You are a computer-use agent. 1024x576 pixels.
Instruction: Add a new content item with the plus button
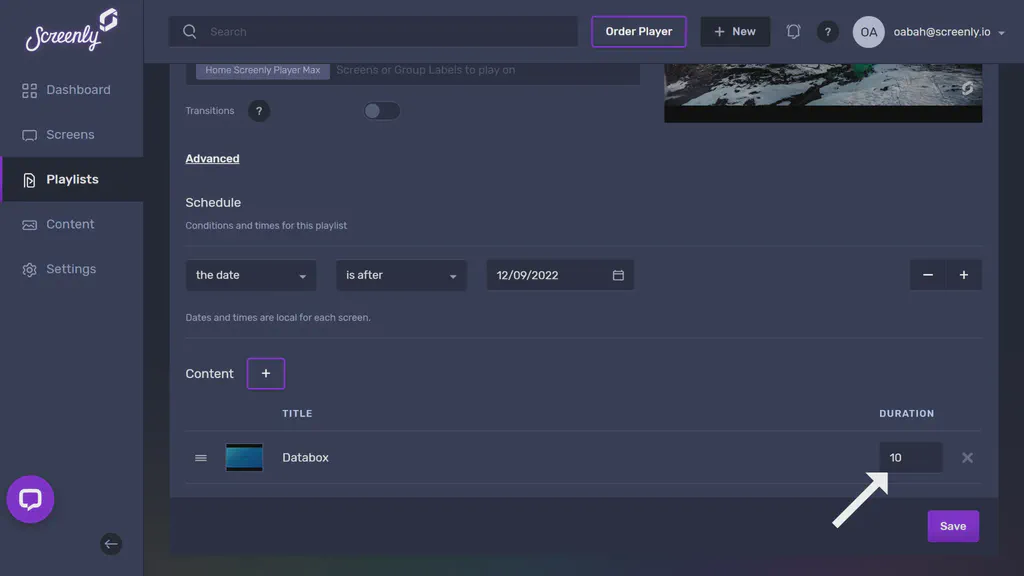tap(265, 372)
